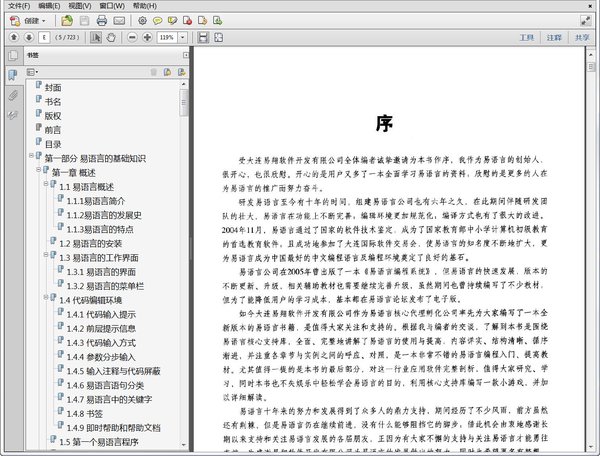Screen dimensions: 600x456
Task: Select bookmark 1.4.8 书签
Action: click(85, 414)
